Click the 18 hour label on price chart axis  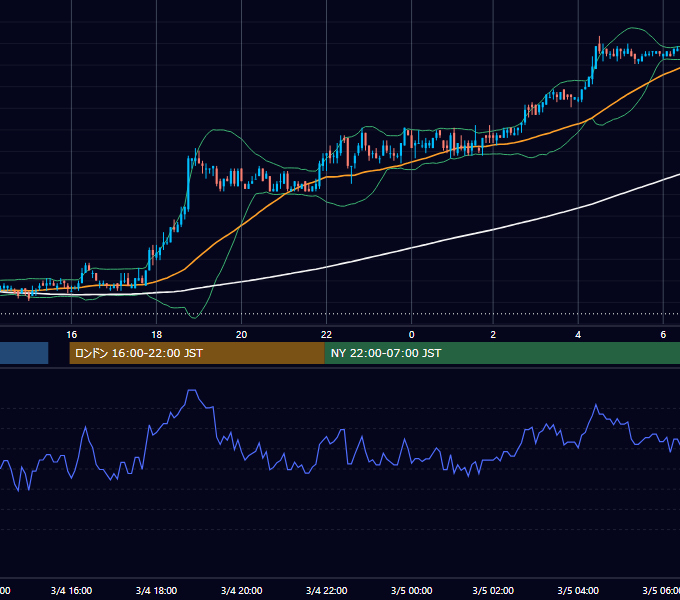pyautogui.click(x=157, y=335)
